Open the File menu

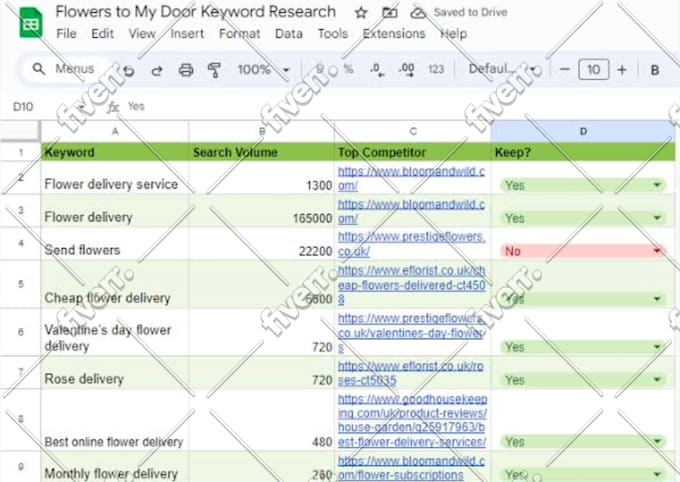pos(66,33)
